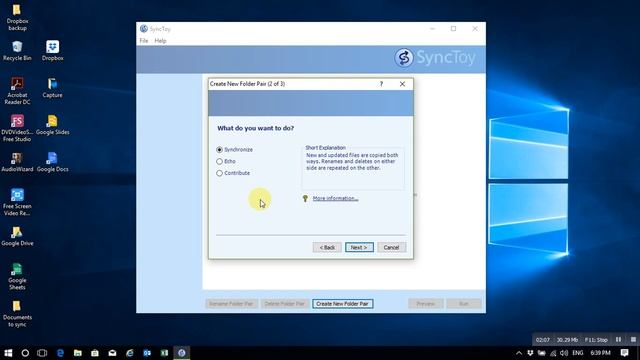
Task: Select AudioWizard desktop icon
Action: pos(17,162)
